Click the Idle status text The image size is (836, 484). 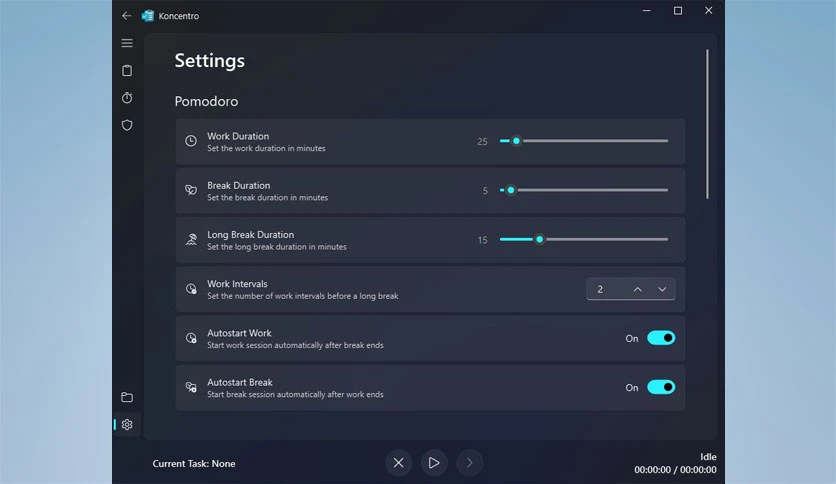coord(708,457)
